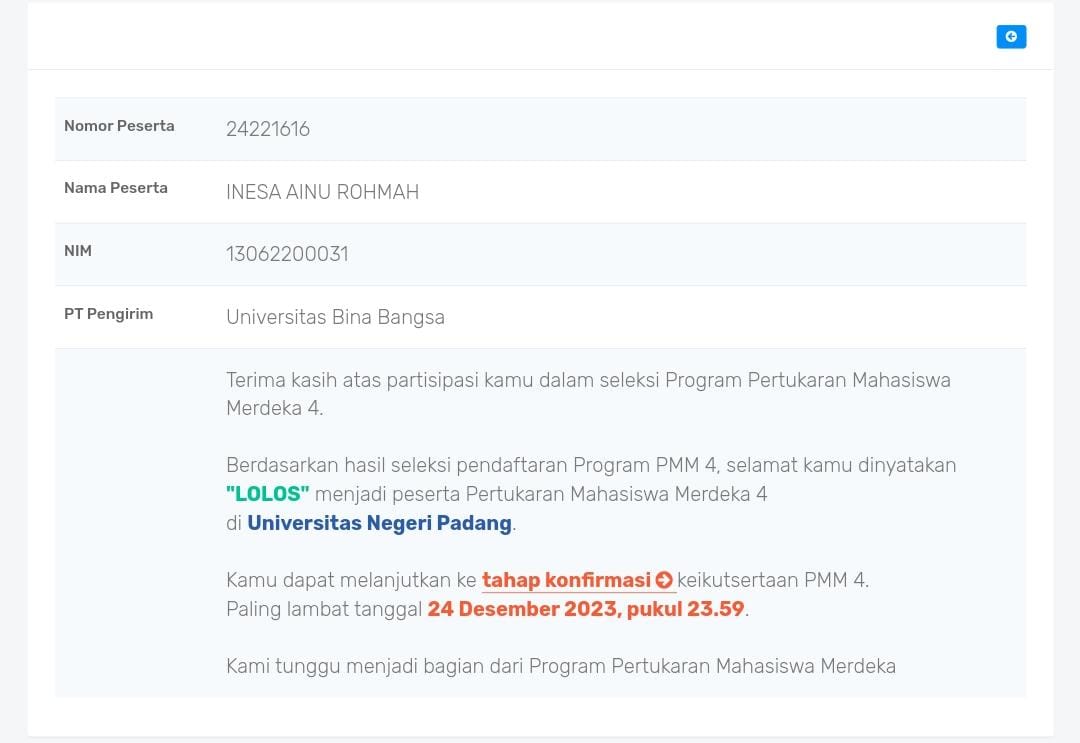
Task: Click Universitas Bina Bangsa text
Action: (335, 317)
